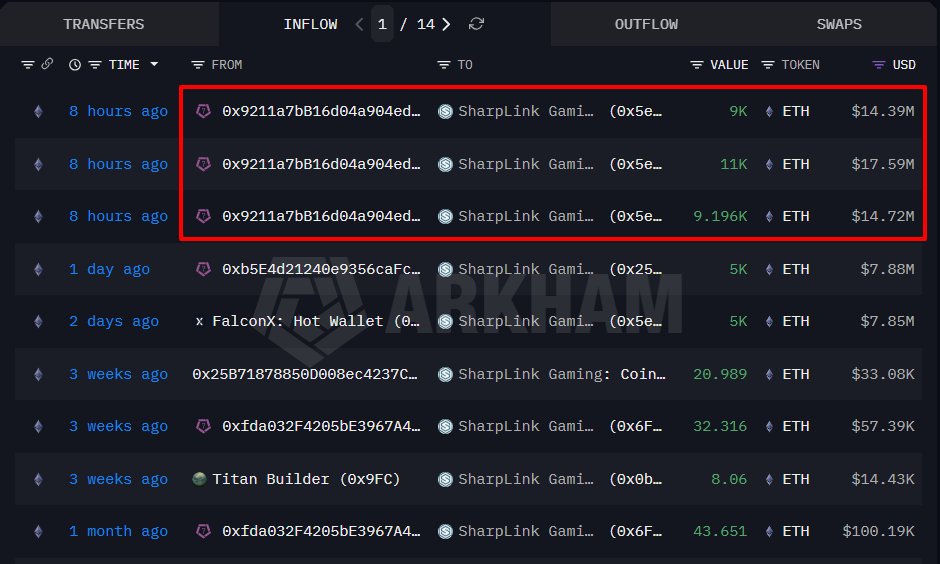Click the $7.85M USD value
940x564 pixels.
(x=887, y=321)
